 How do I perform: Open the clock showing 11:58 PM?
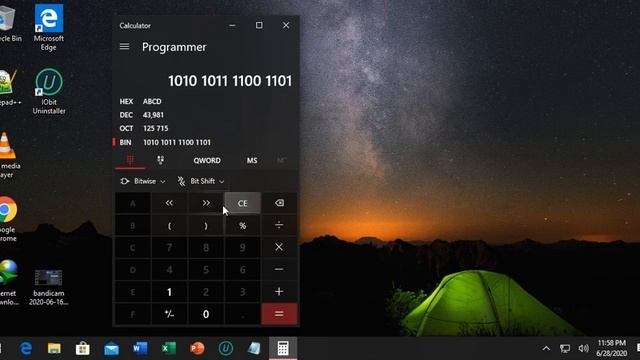point(611,348)
